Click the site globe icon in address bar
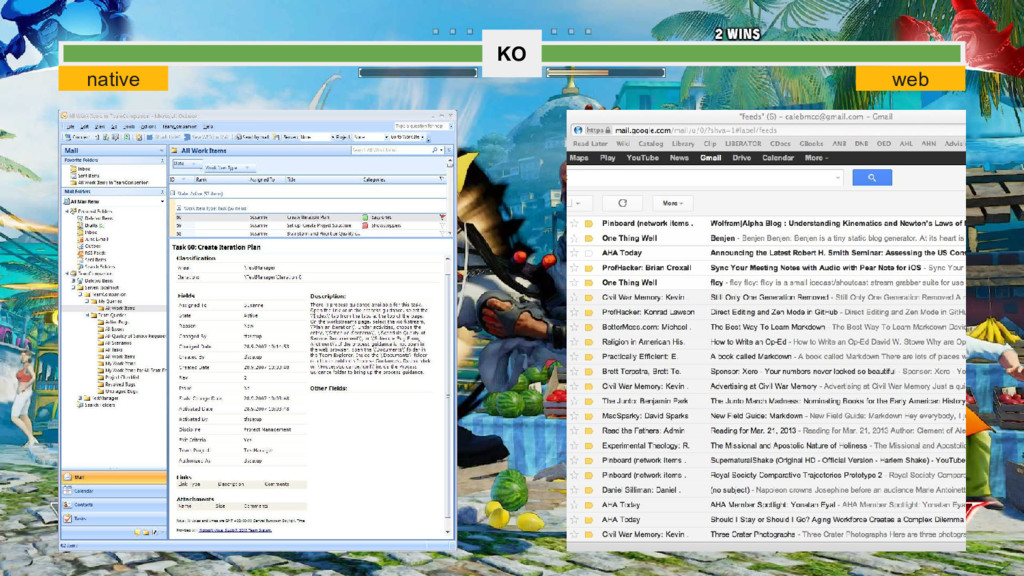The height and width of the screenshot is (576, 1024). pos(578,131)
